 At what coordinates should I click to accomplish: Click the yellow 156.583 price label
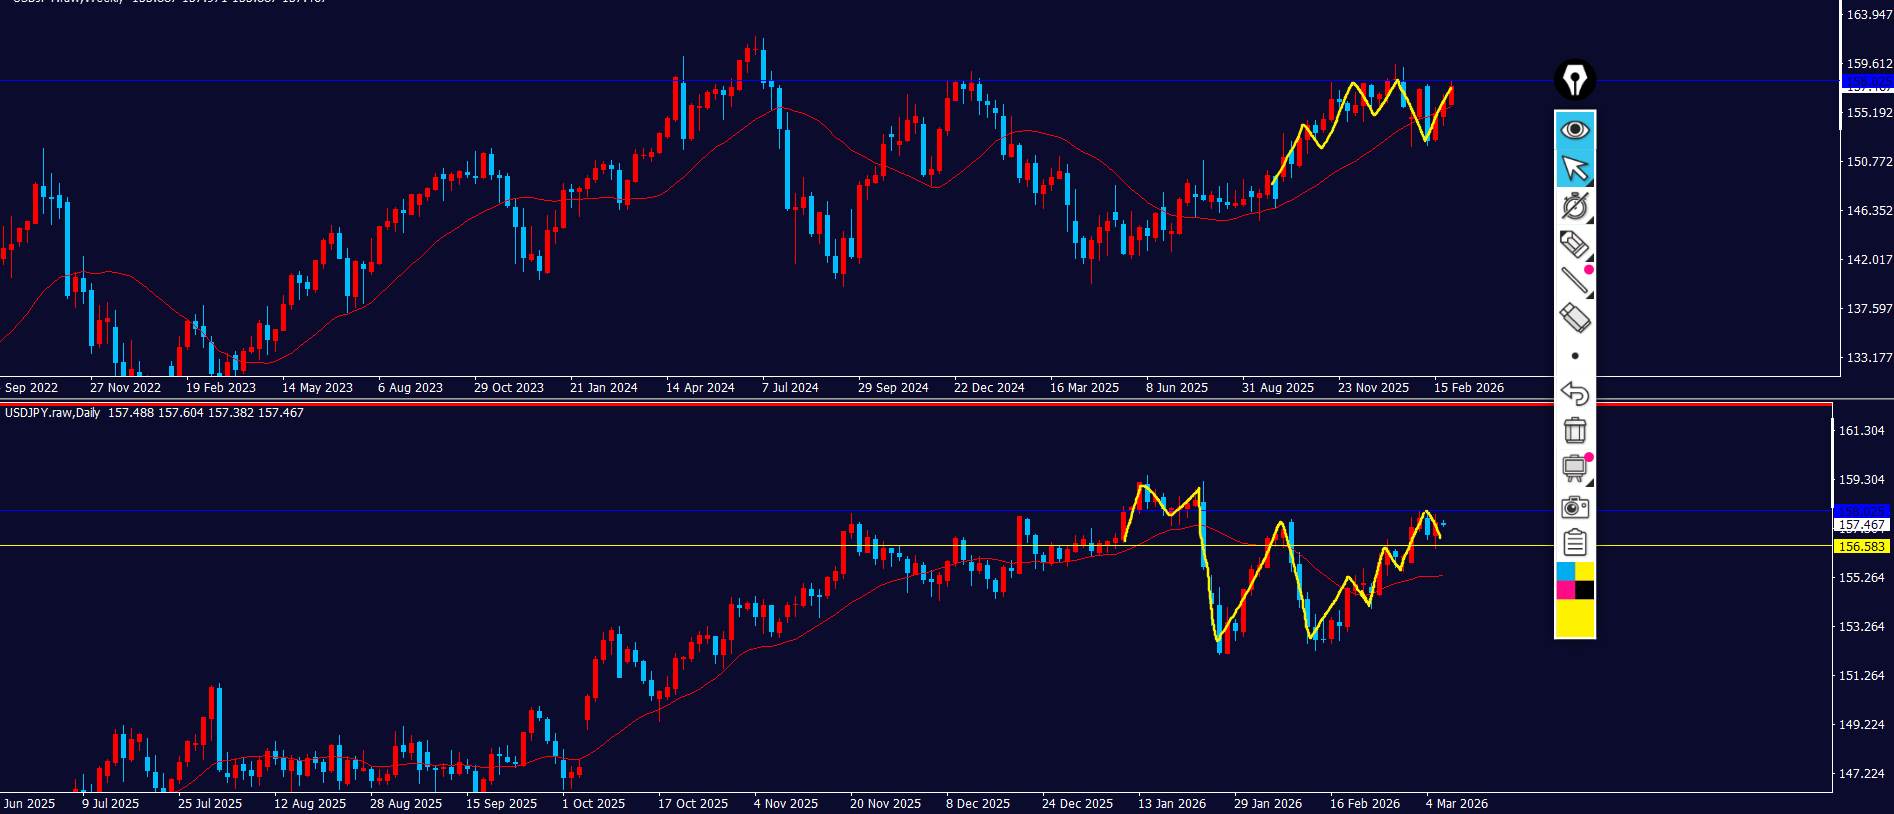1860,547
